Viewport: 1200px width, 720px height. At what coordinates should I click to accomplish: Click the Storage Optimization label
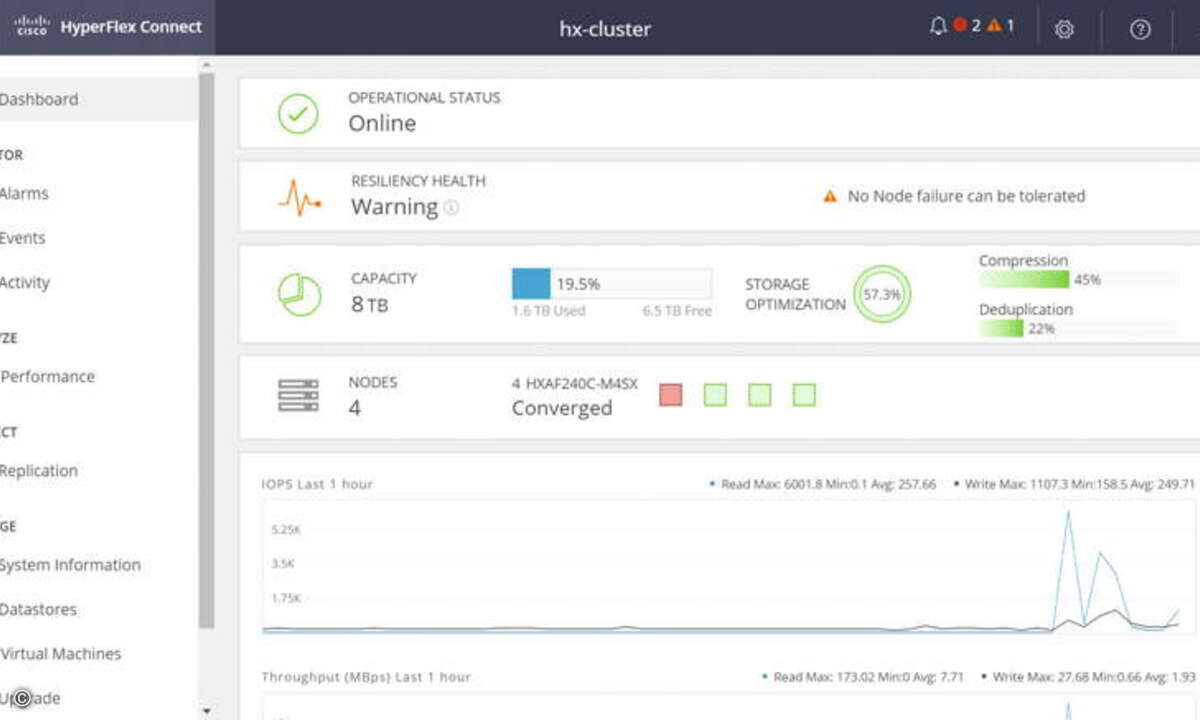coord(796,294)
